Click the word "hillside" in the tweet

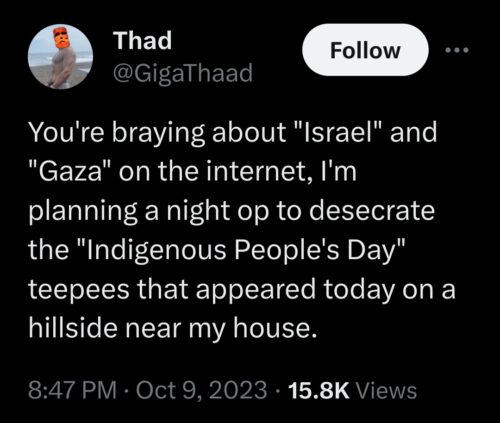tap(74, 327)
